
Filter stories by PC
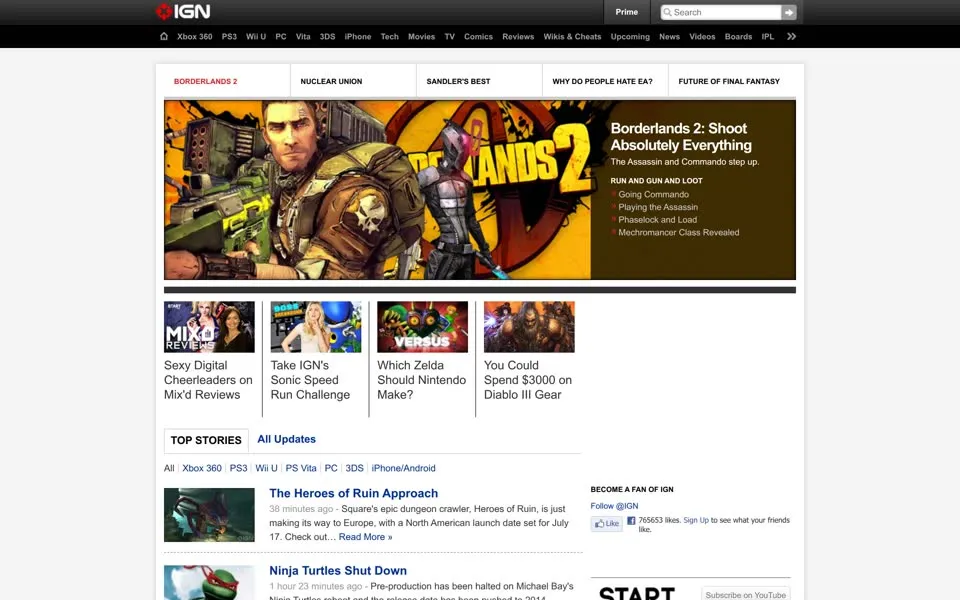[331, 468]
